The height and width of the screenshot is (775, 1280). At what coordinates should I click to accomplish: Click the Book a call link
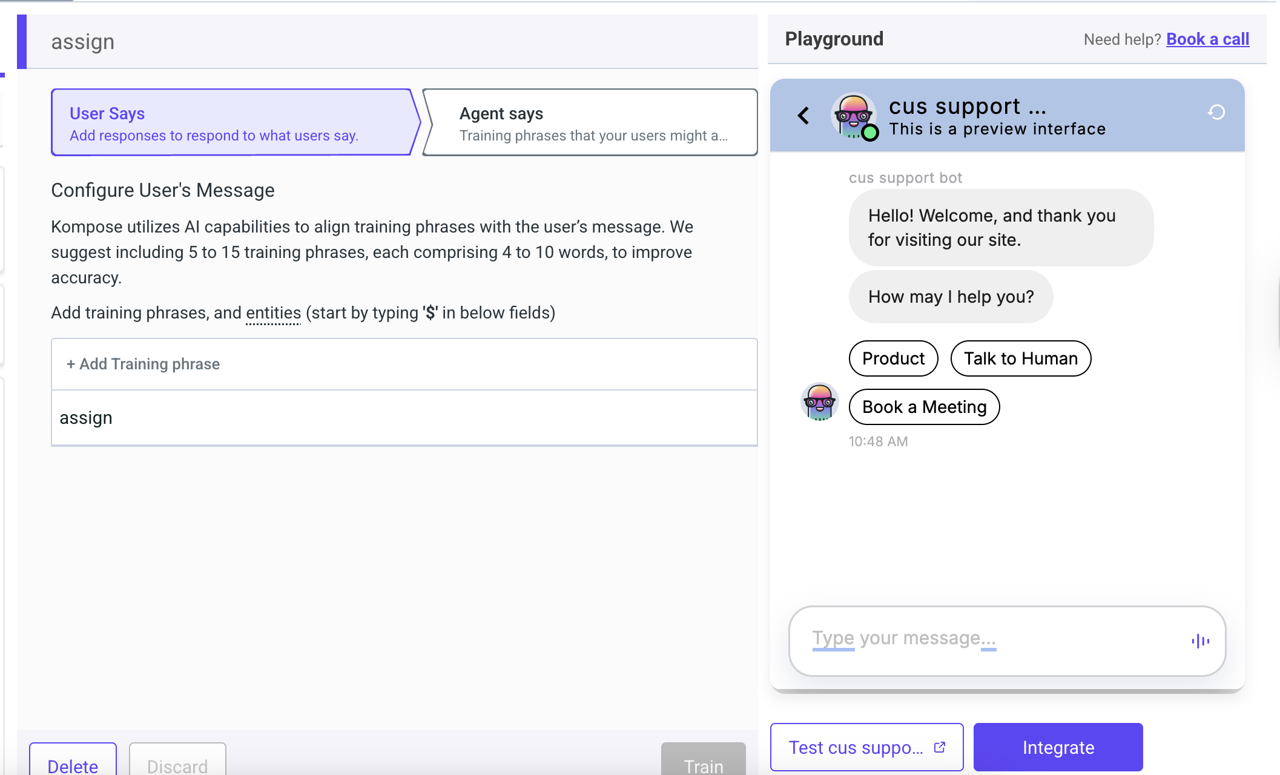pyautogui.click(x=1207, y=38)
